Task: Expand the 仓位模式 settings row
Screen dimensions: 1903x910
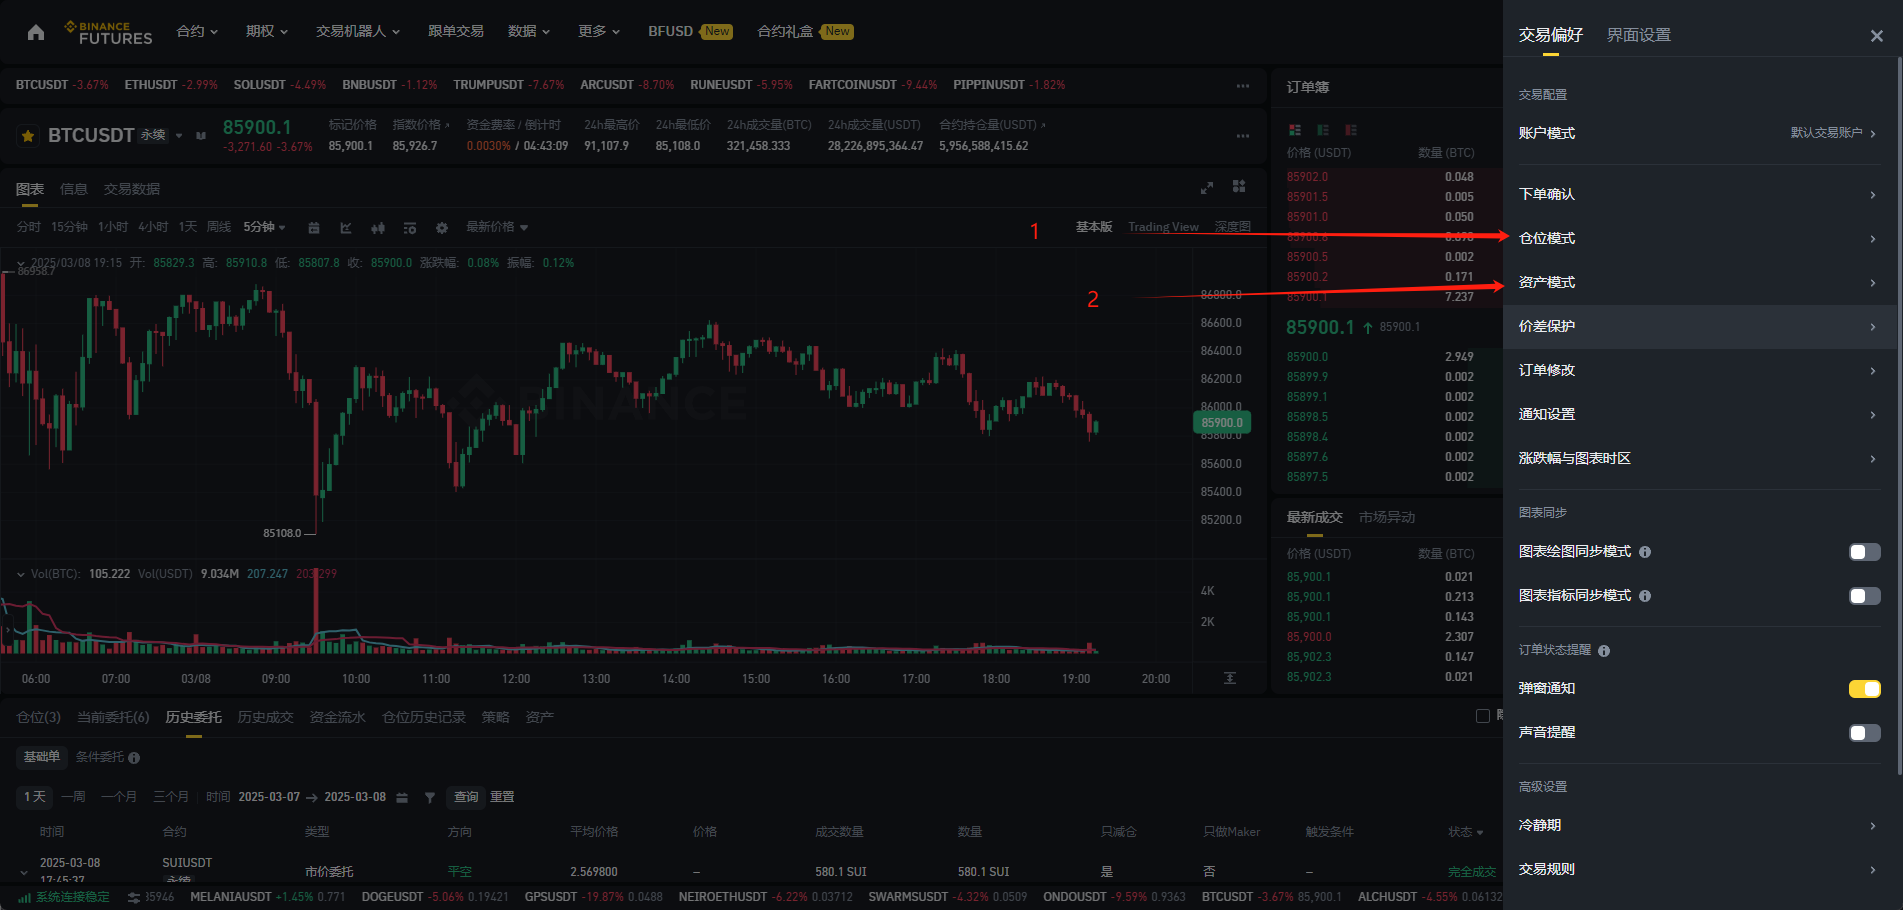Action: tap(1696, 238)
